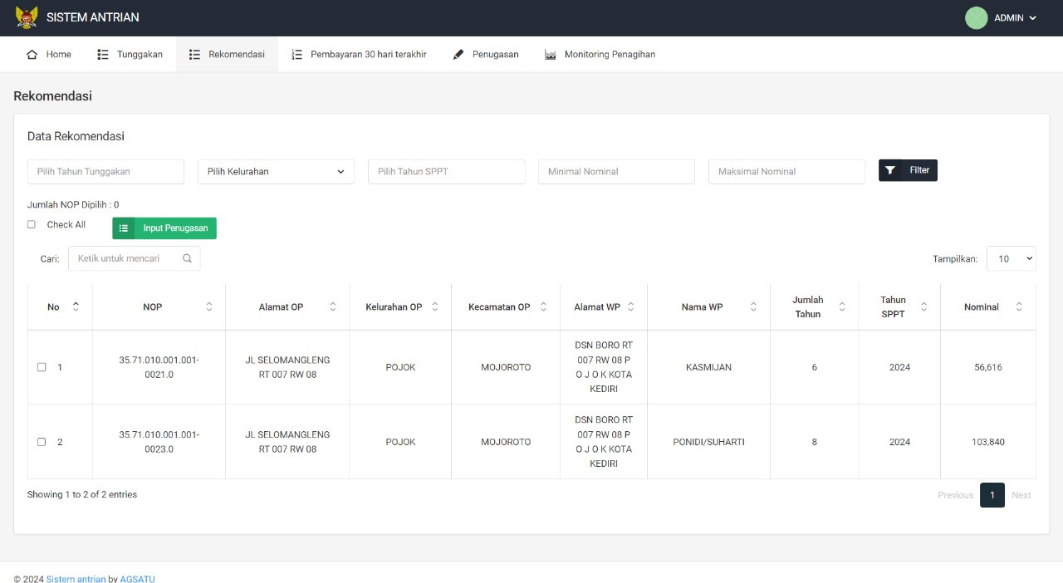Viewport: 1063px width, 583px height.
Task: Click the Maksimal Nominal field
Action: (x=786, y=172)
